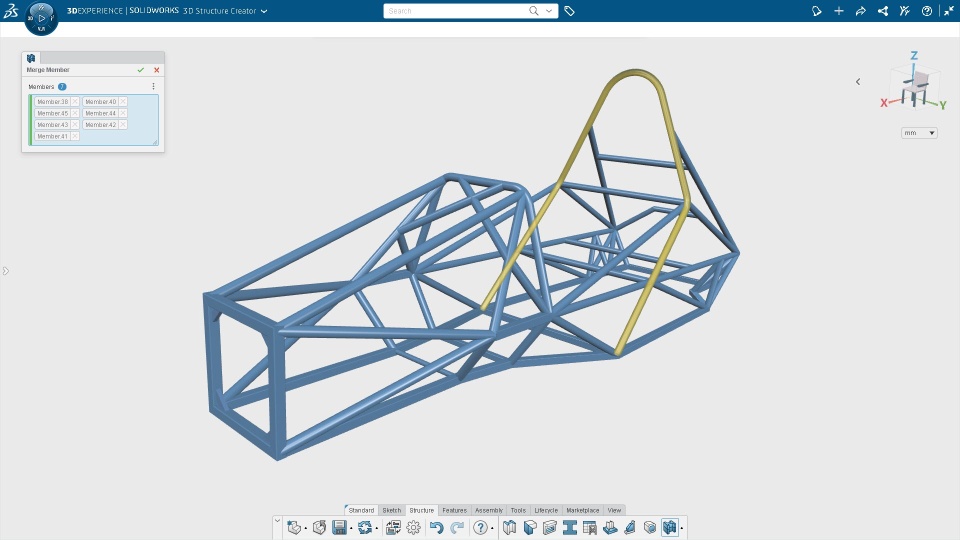Select the Member.45 chip label
This screenshot has height=540, width=960.
[x=52, y=113]
